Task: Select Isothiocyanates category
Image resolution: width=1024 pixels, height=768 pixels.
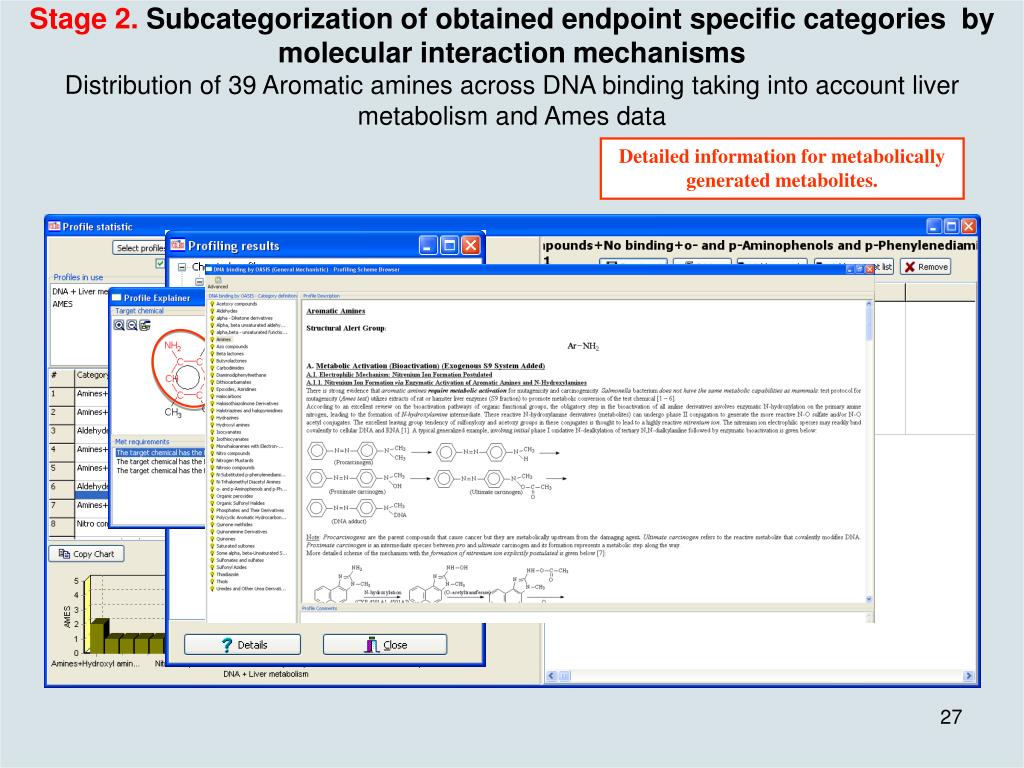Action: [x=232, y=440]
